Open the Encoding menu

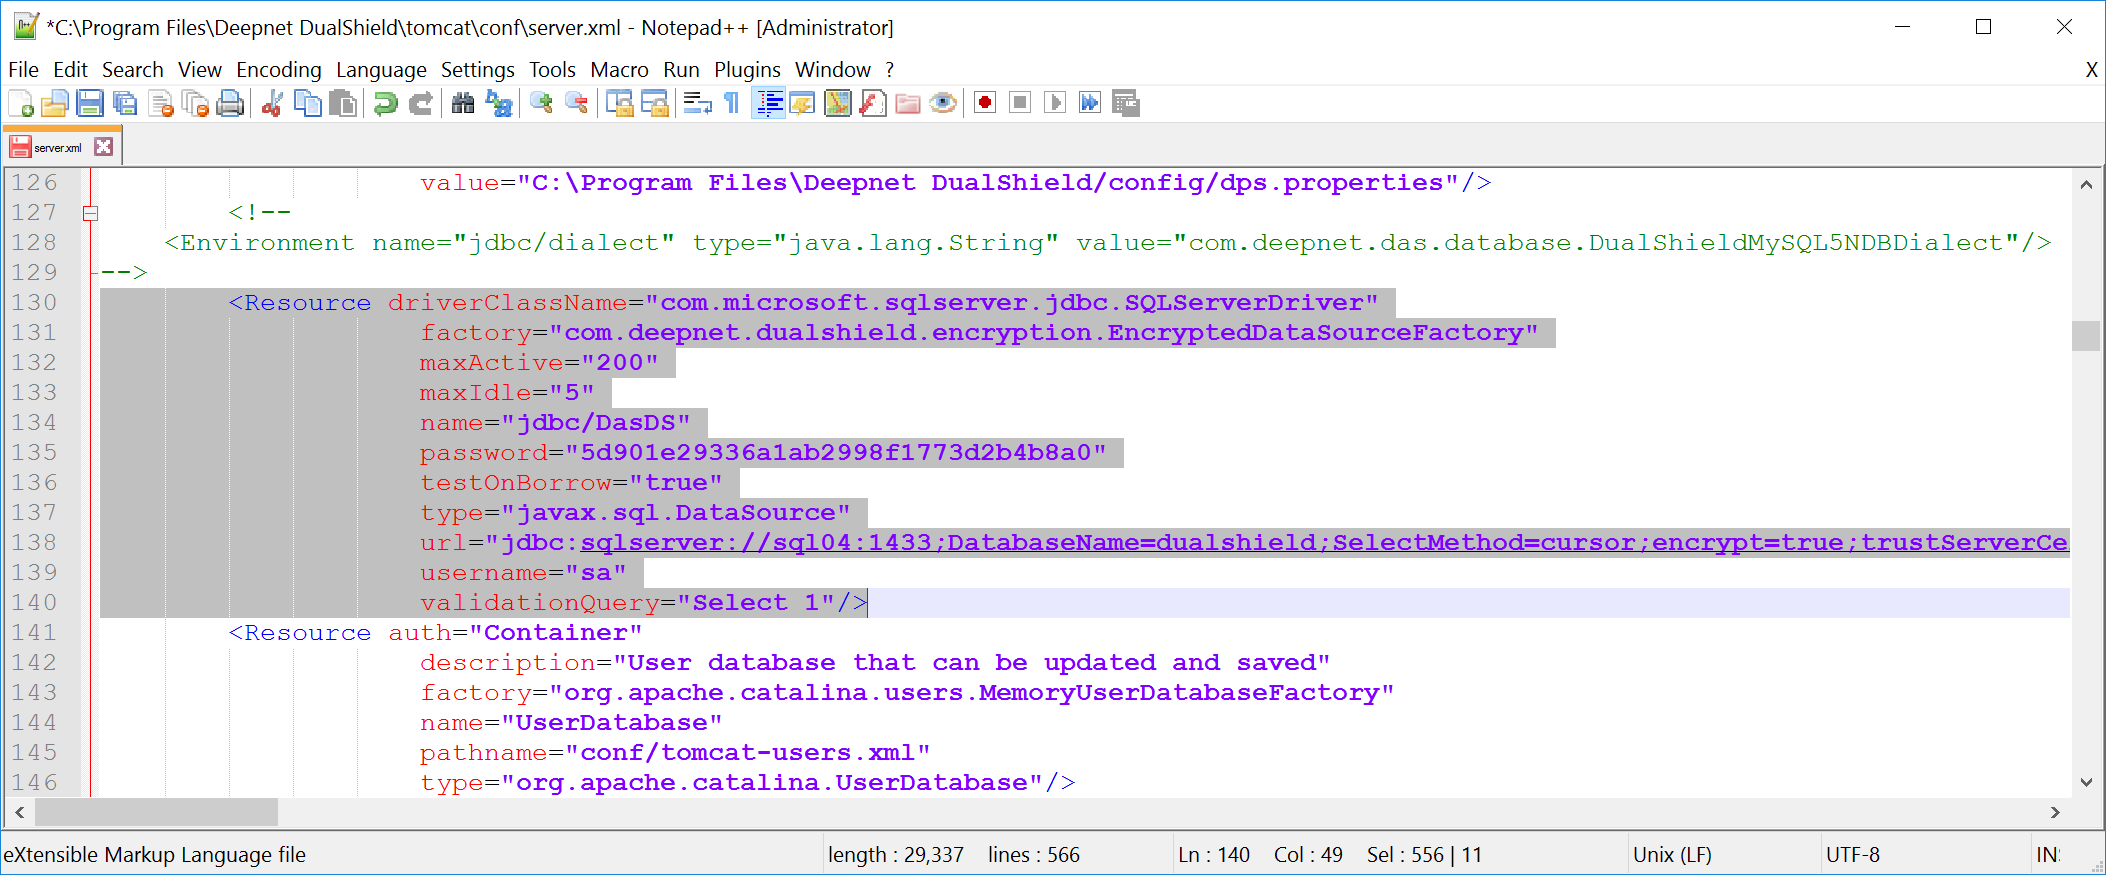point(278,70)
